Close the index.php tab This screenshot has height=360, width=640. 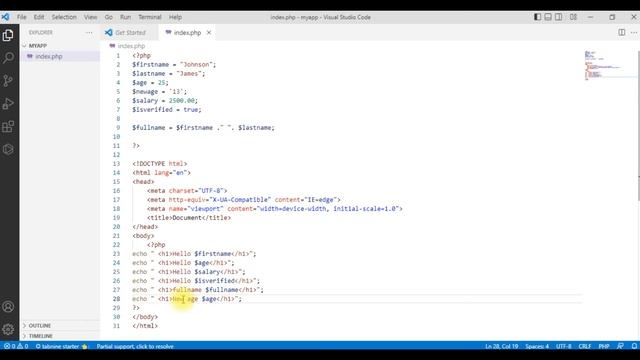click(x=209, y=32)
